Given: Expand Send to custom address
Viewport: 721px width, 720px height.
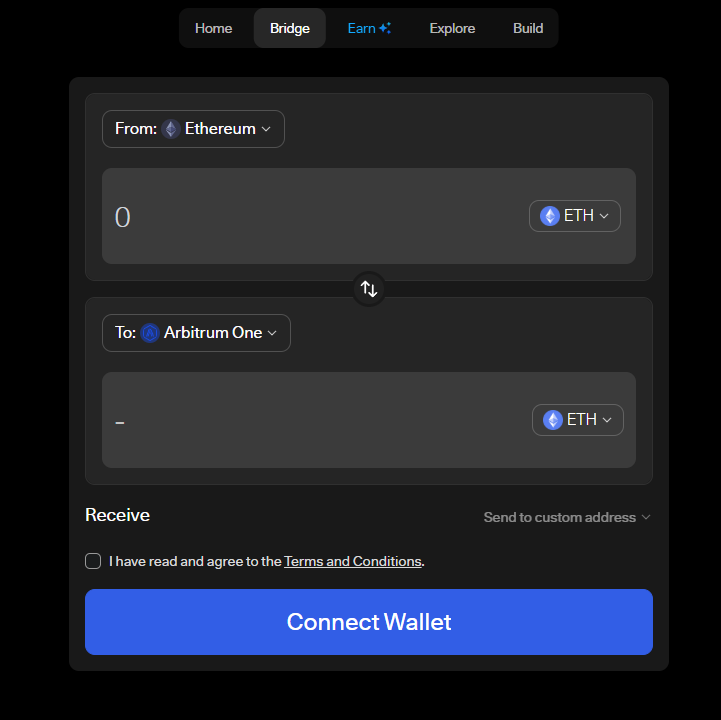Looking at the screenshot, I should tap(567, 517).
